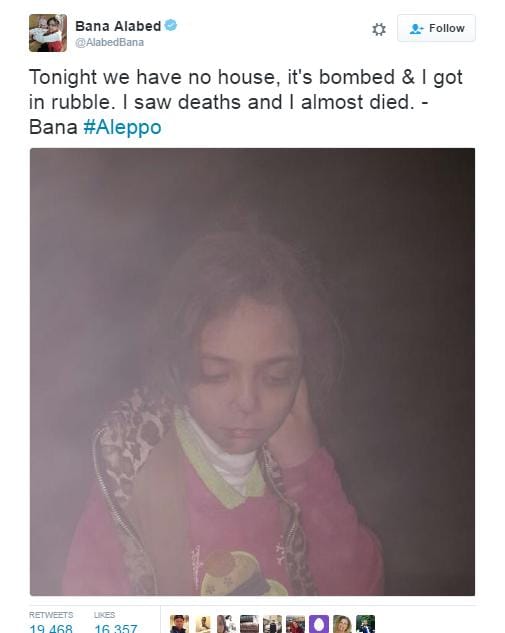The width and height of the screenshot is (505, 633).
Task: Enlarge the photo of the girl in the tweet
Action: (x=252, y=372)
